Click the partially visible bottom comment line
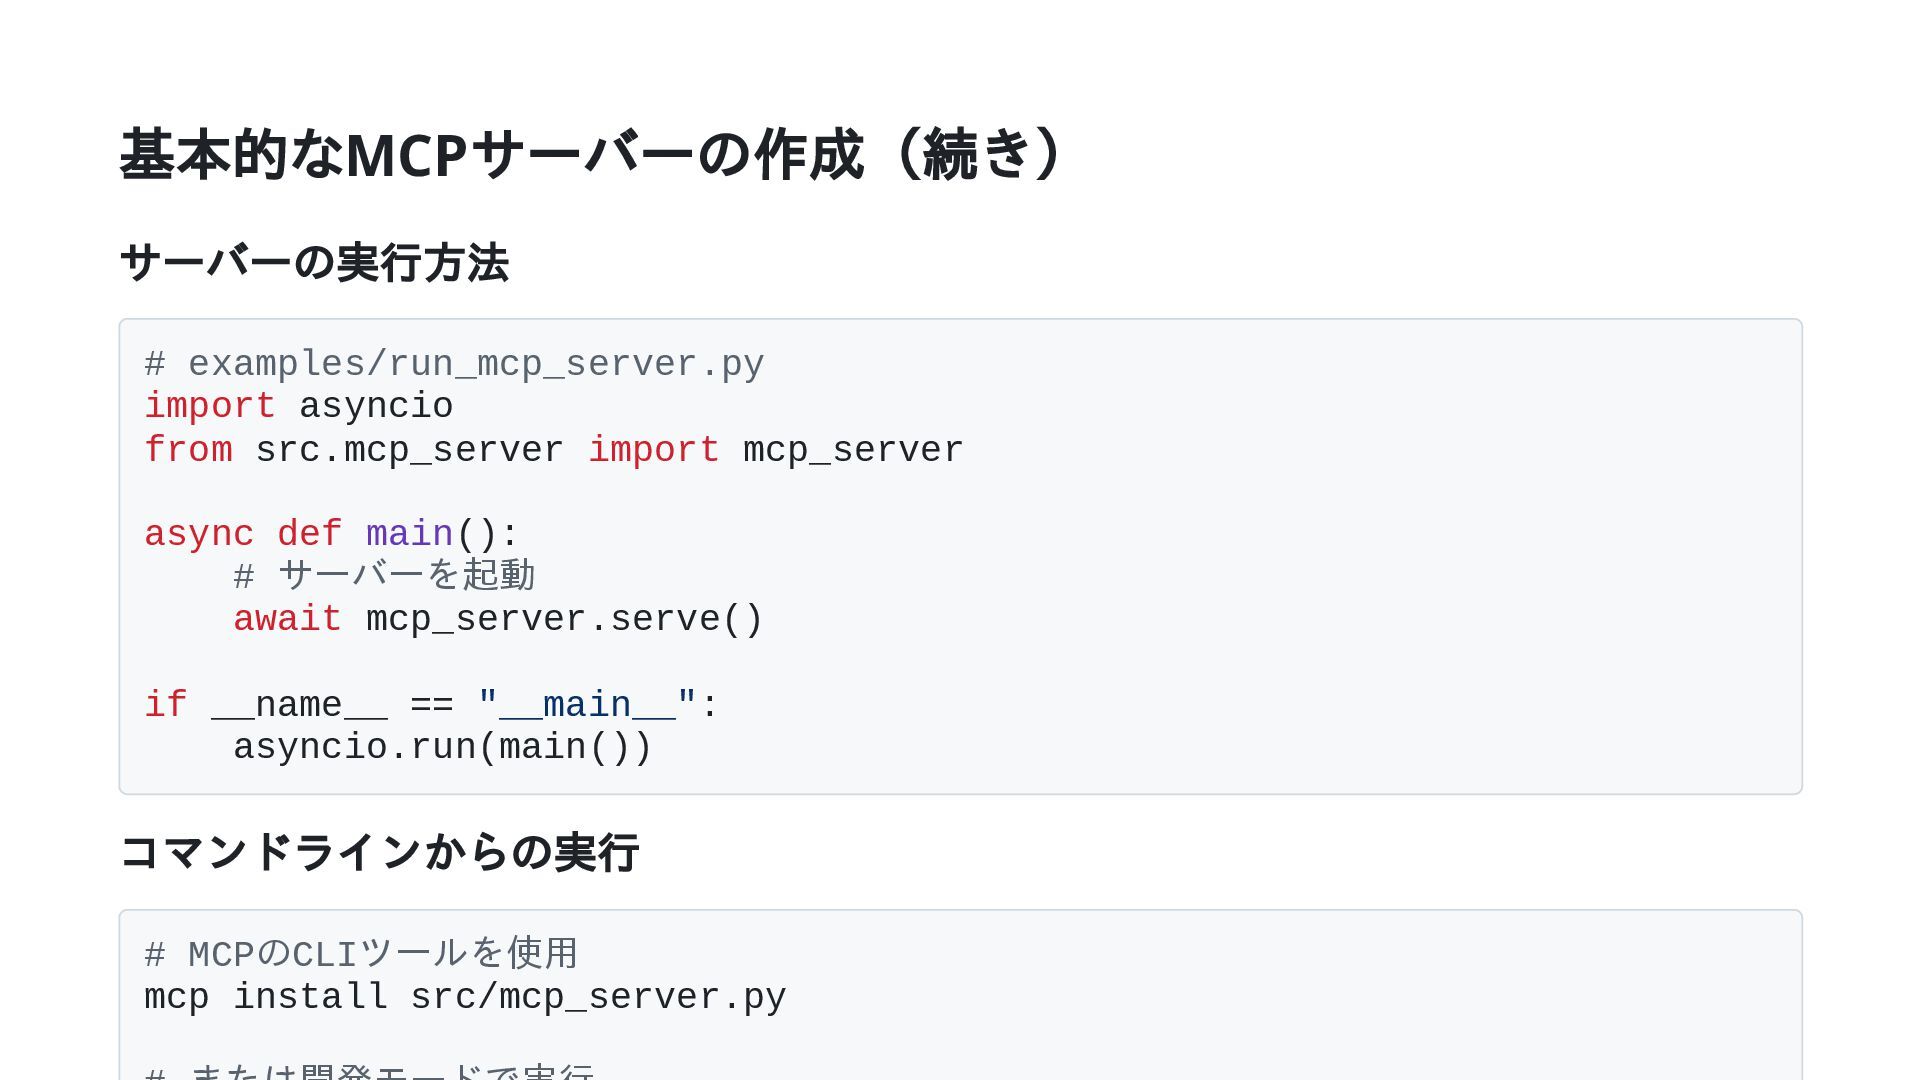Image resolution: width=1920 pixels, height=1080 pixels. [x=370, y=1072]
